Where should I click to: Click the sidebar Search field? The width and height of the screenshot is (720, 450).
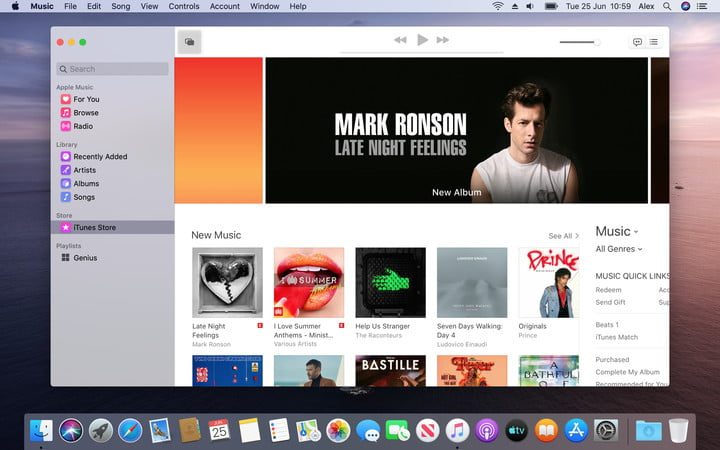112,69
